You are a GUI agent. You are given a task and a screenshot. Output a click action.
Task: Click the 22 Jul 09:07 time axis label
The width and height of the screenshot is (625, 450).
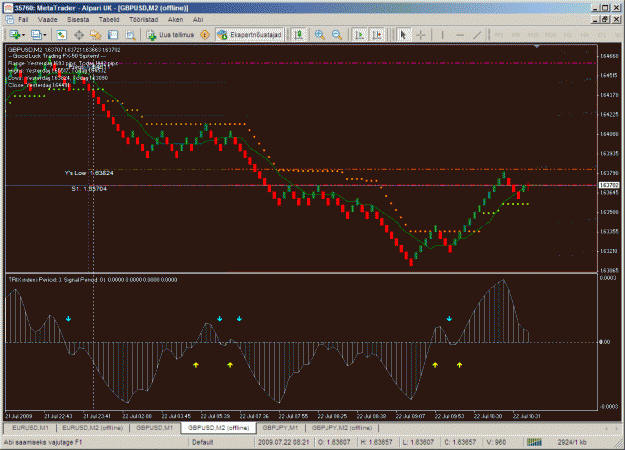click(x=410, y=416)
